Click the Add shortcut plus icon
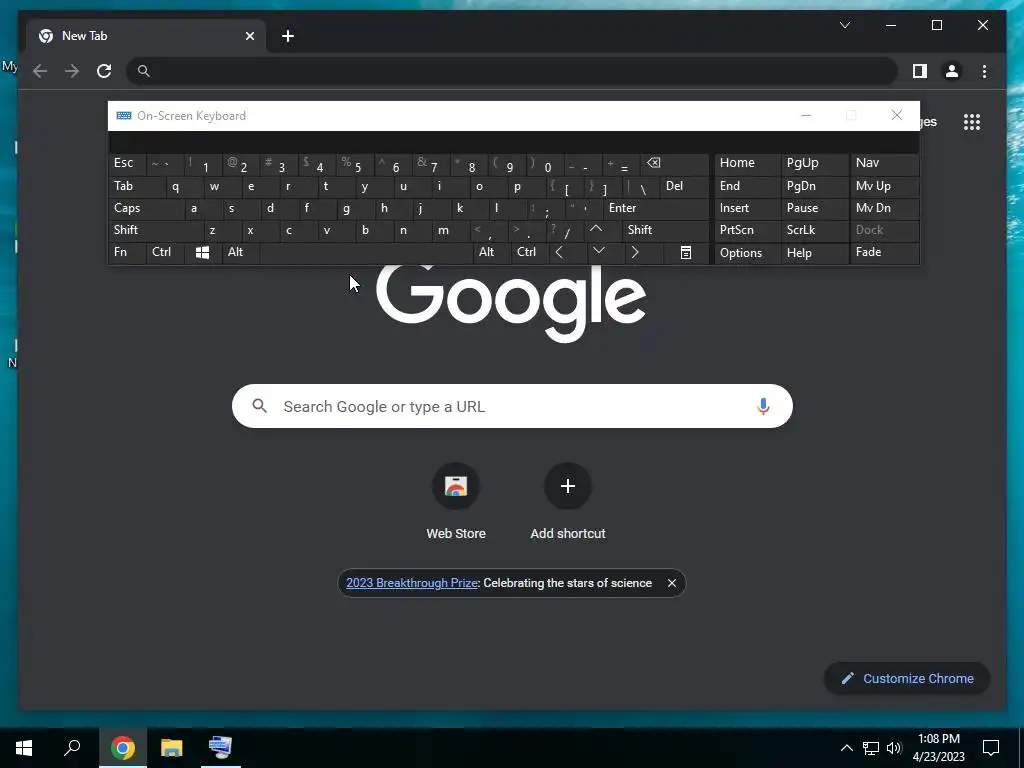Viewport: 1024px width, 768px height. (x=568, y=486)
